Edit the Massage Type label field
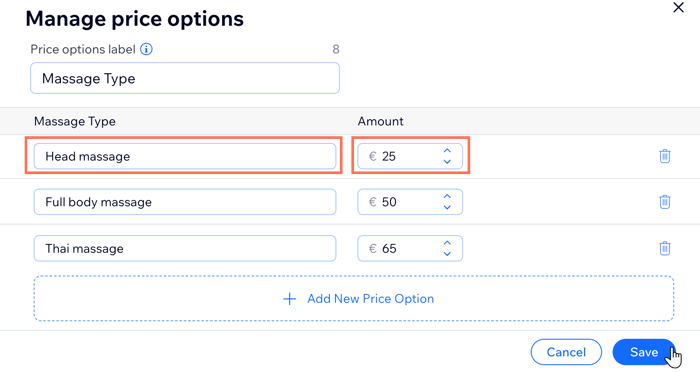 (185, 78)
